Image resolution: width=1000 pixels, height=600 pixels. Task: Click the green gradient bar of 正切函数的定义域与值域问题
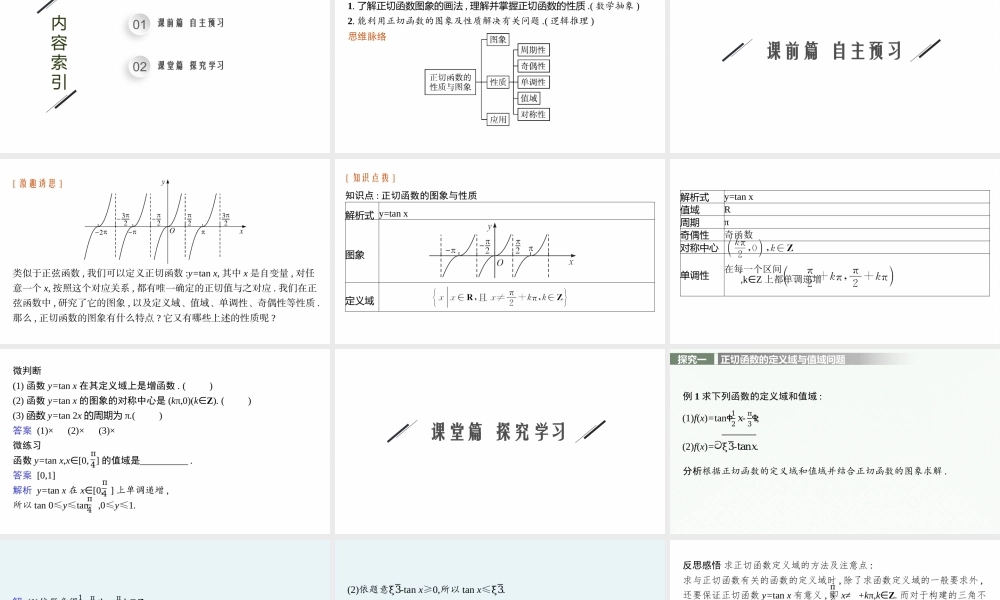coord(790,357)
